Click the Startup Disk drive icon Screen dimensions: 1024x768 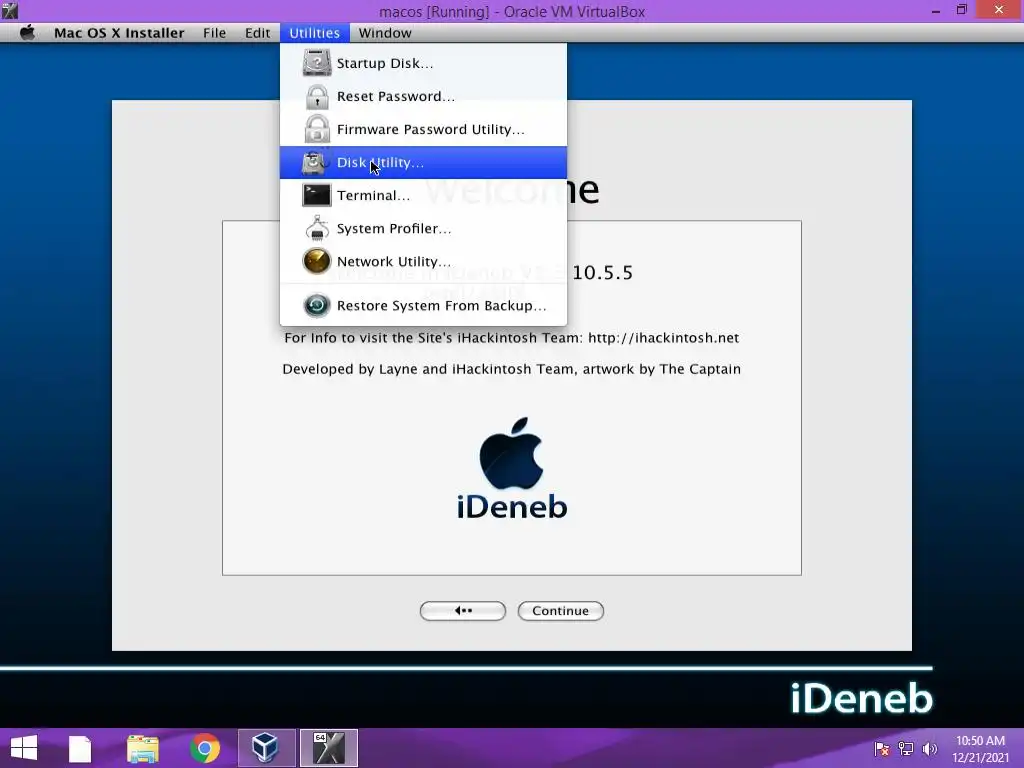(x=317, y=63)
